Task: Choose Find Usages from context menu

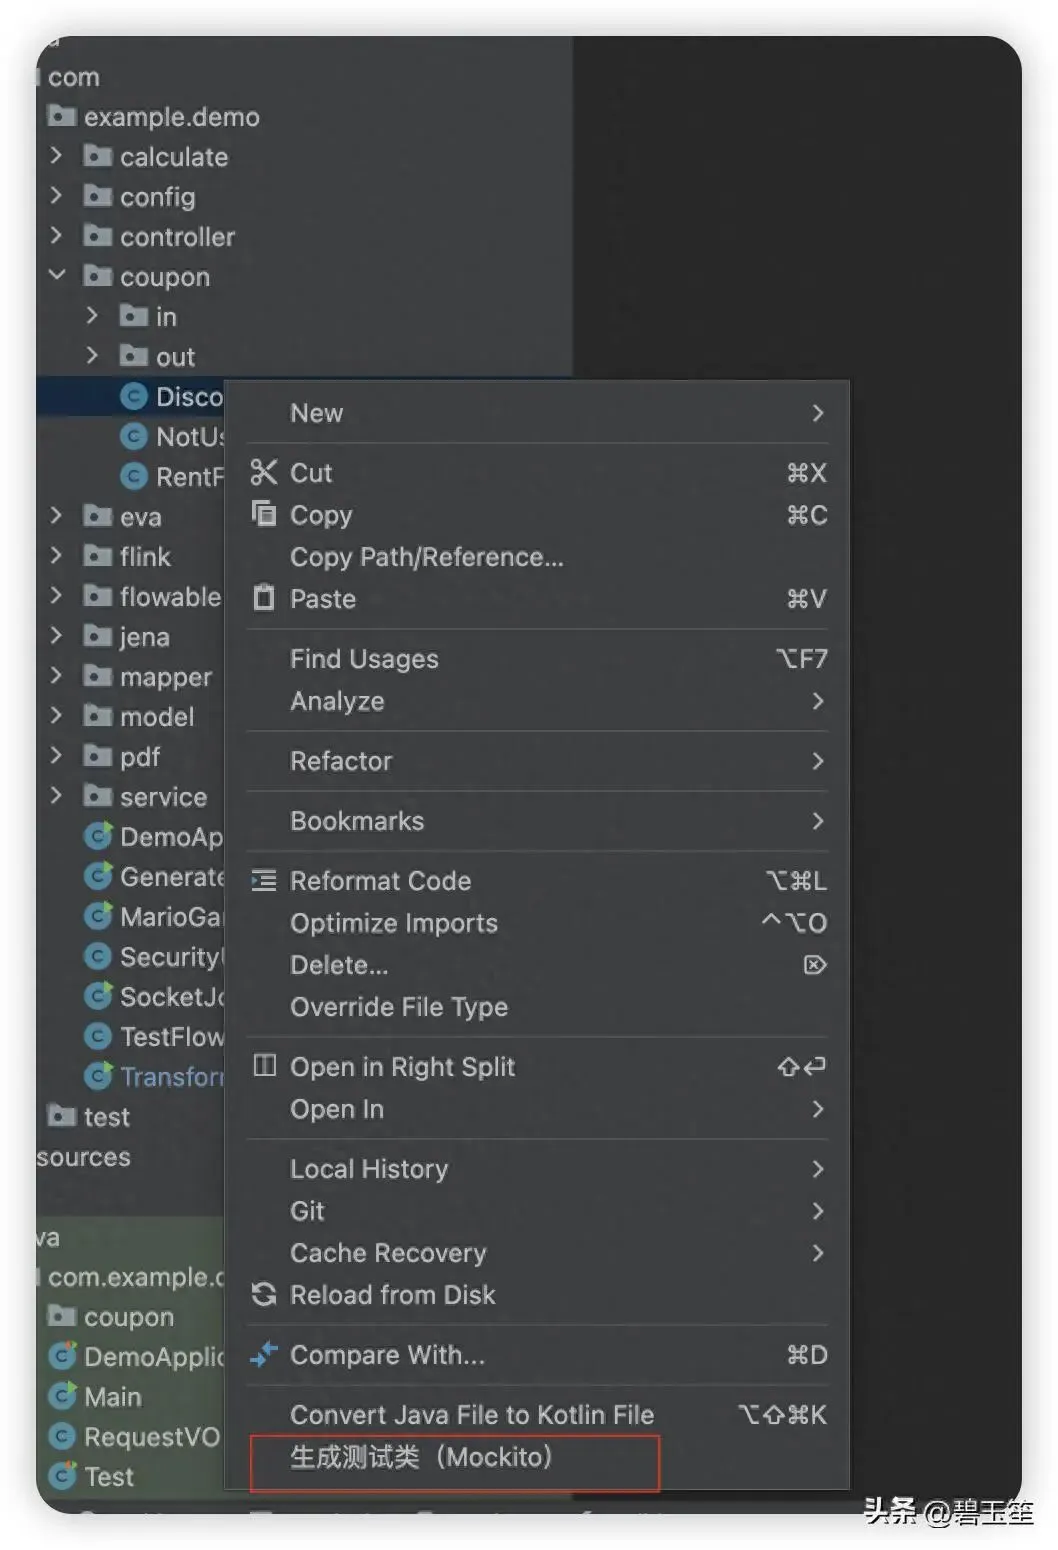Action: point(364,659)
